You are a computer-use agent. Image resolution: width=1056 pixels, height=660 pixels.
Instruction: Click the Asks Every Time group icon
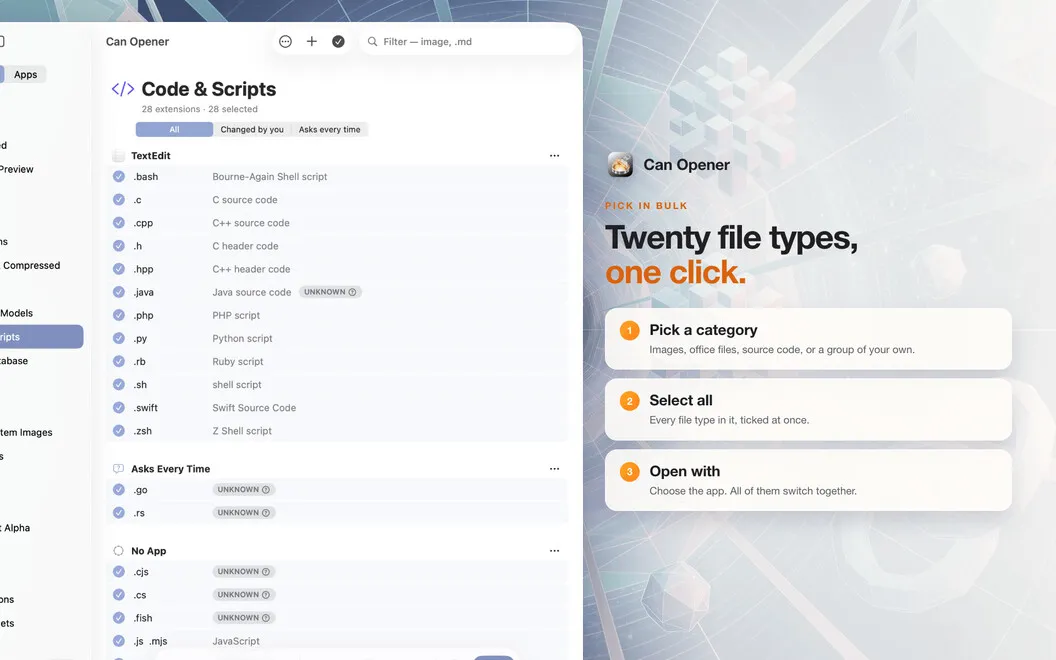pos(119,469)
